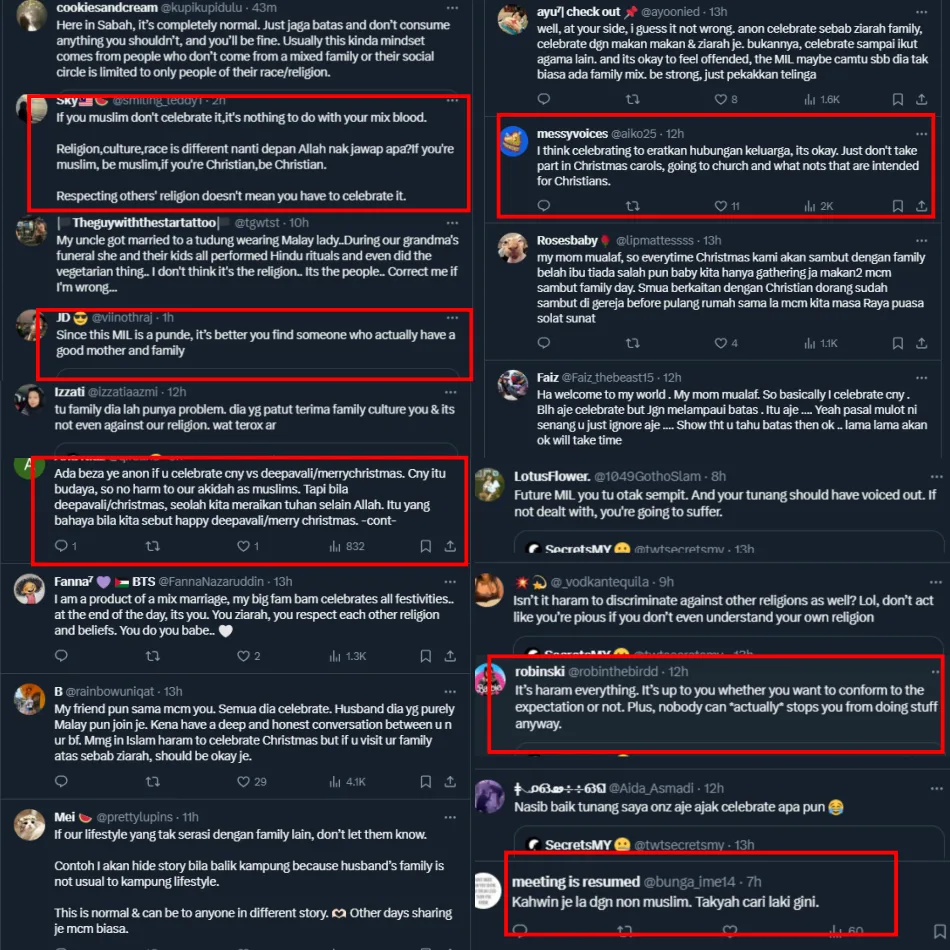Bookmark the Ada beza ye anon tweet

click(x=426, y=546)
